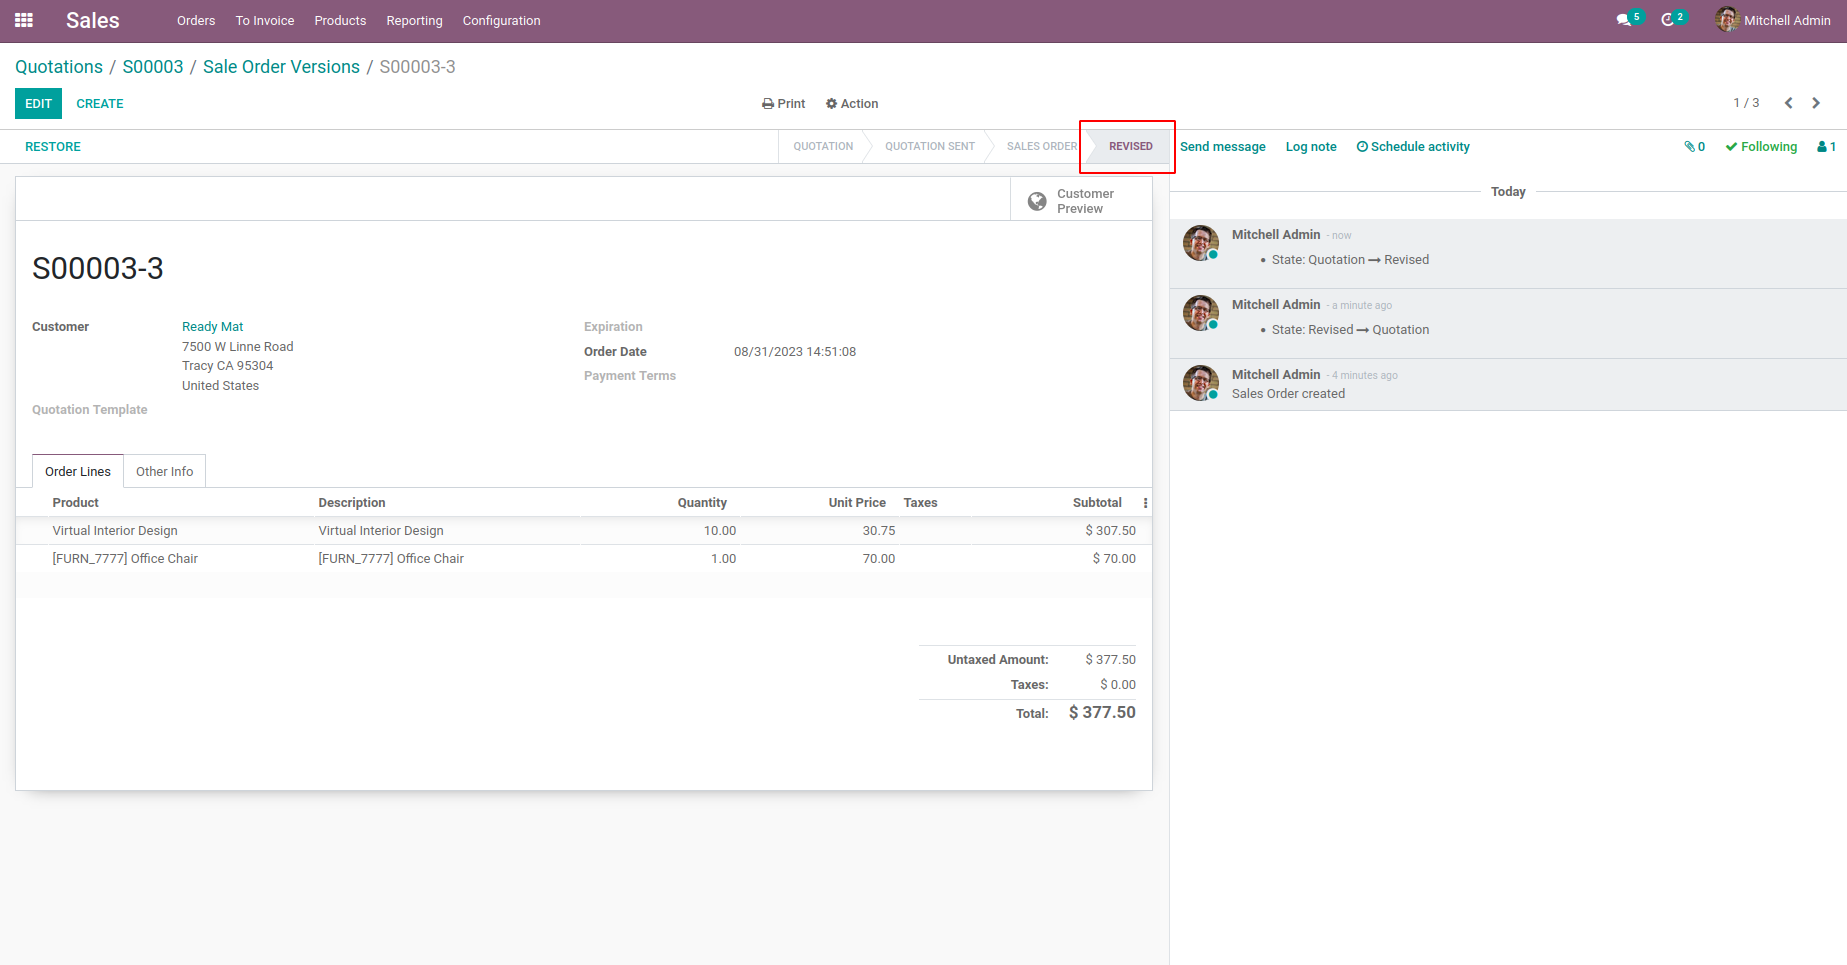The height and width of the screenshot is (965, 1847).
Task: Click the 10.00 quantity cell
Action: pos(720,531)
